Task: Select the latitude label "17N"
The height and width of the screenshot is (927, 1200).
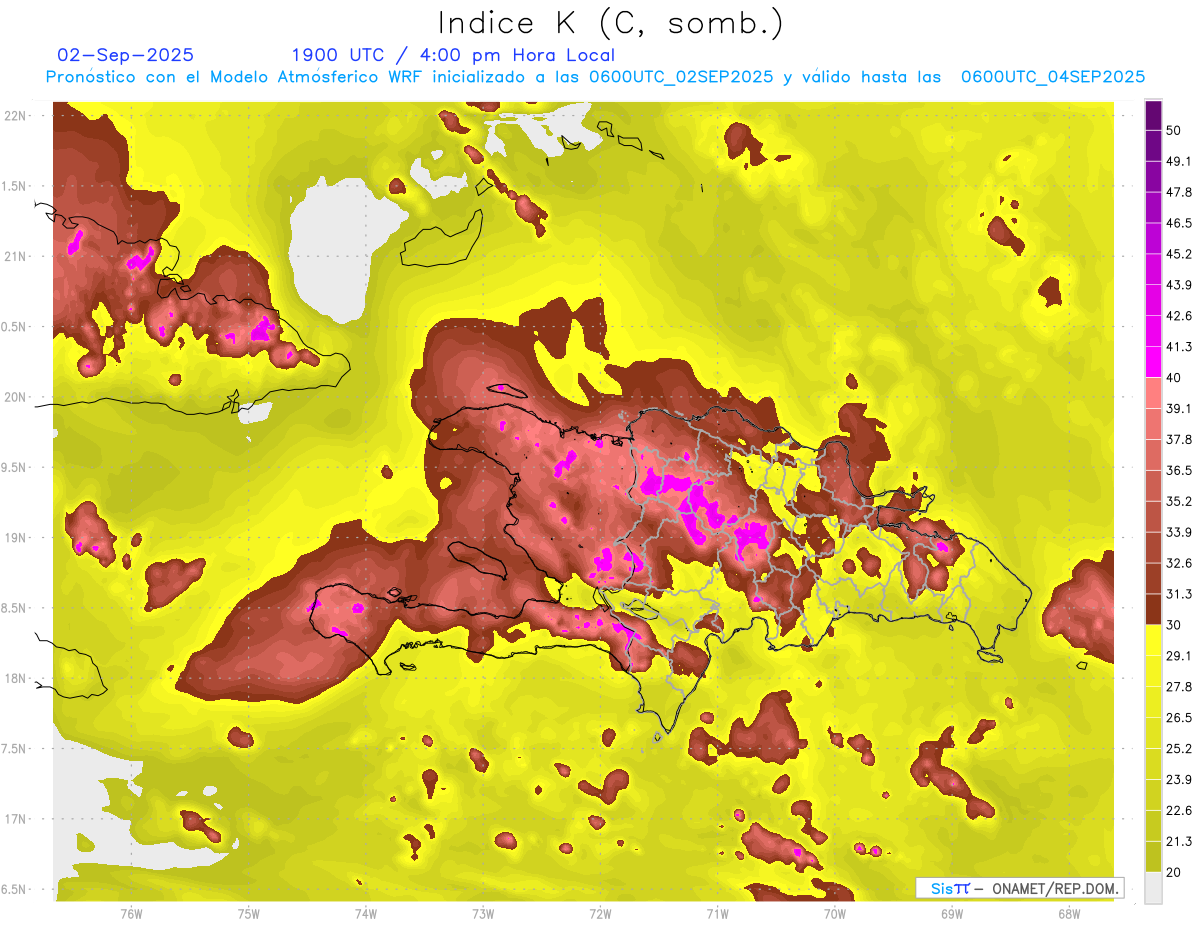Action: [17, 819]
